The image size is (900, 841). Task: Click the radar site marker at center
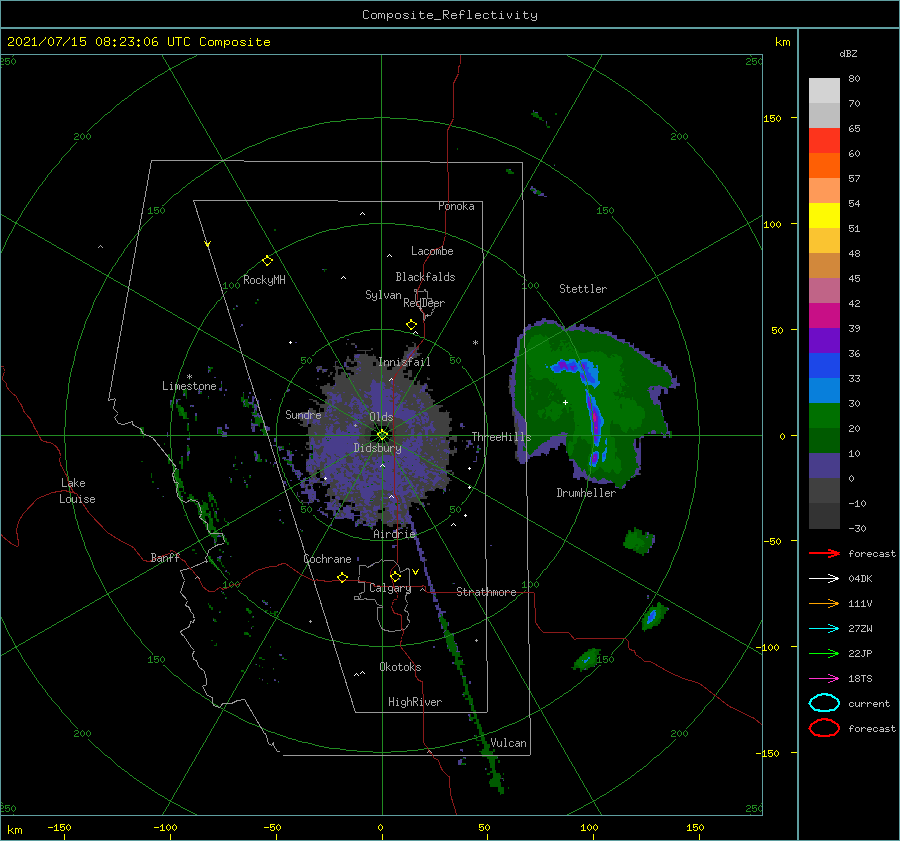(x=382, y=435)
